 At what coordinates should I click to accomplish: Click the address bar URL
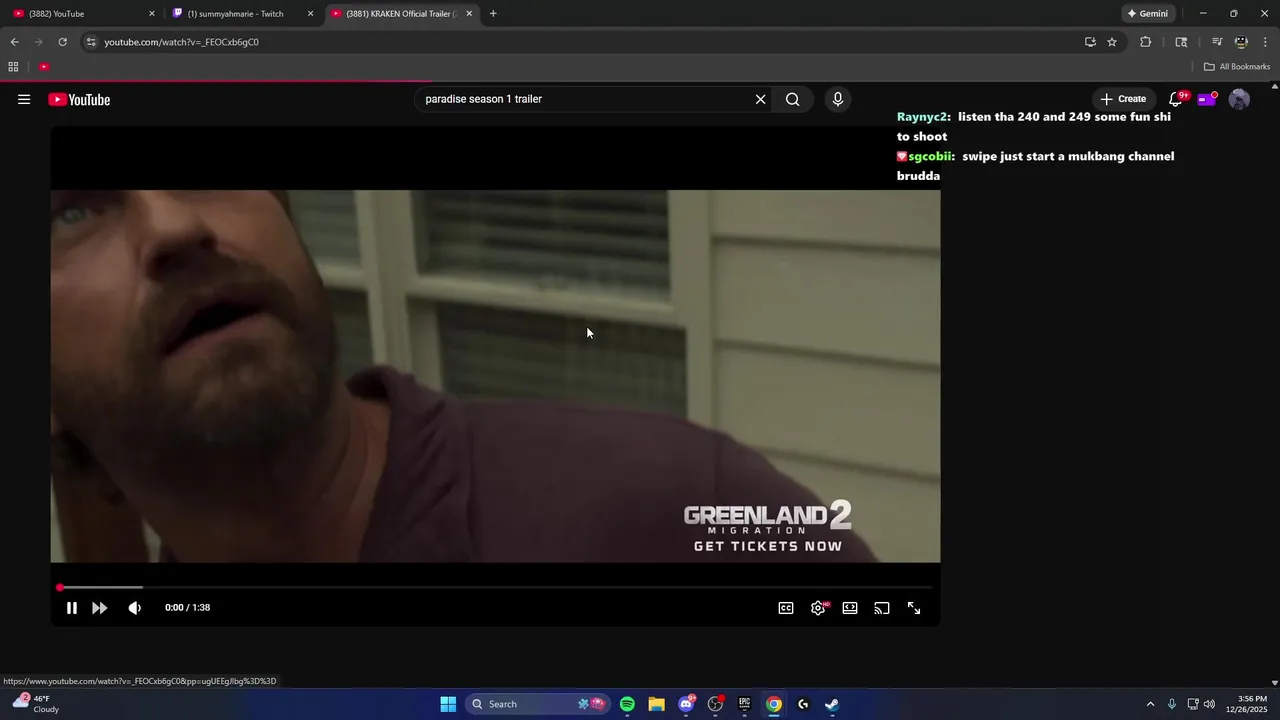181,42
